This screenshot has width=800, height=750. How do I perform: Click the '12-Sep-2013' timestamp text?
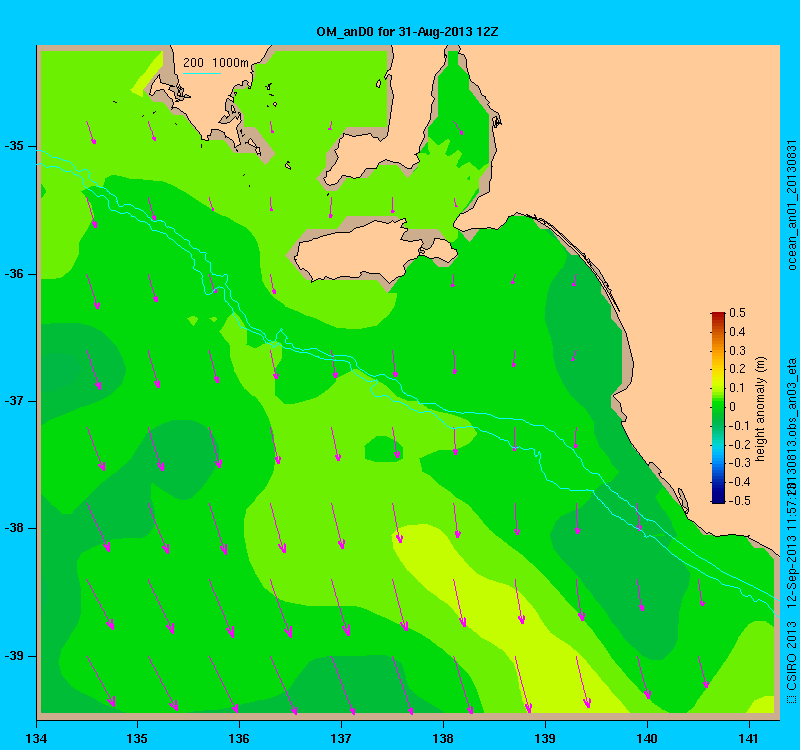coord(791,570)
